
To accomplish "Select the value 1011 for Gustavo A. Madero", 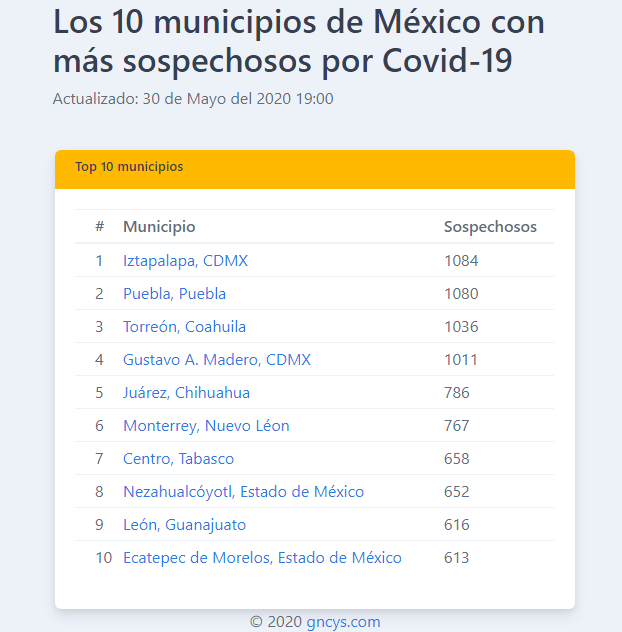I will tap(461, 360).
